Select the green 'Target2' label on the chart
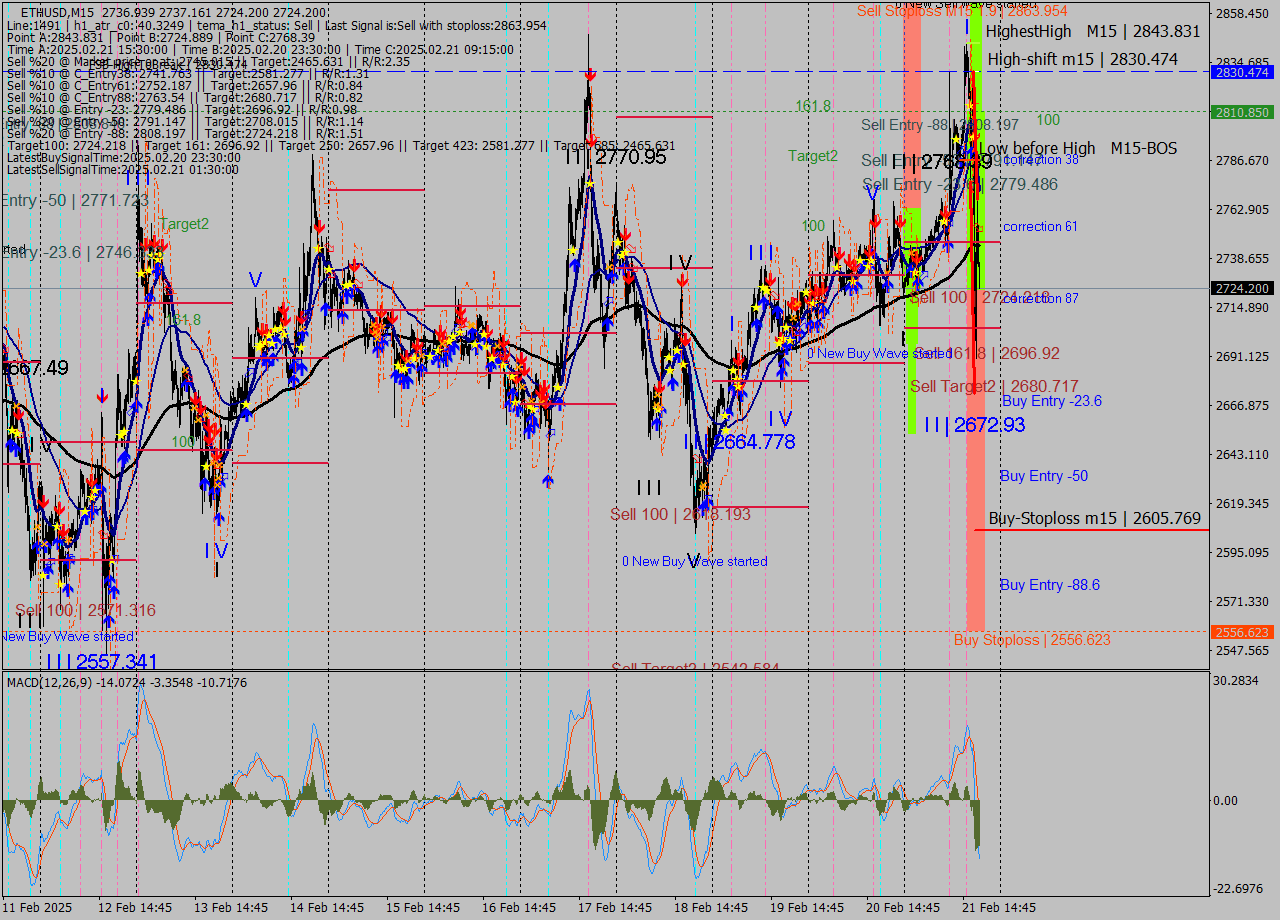 click(184, 224)
